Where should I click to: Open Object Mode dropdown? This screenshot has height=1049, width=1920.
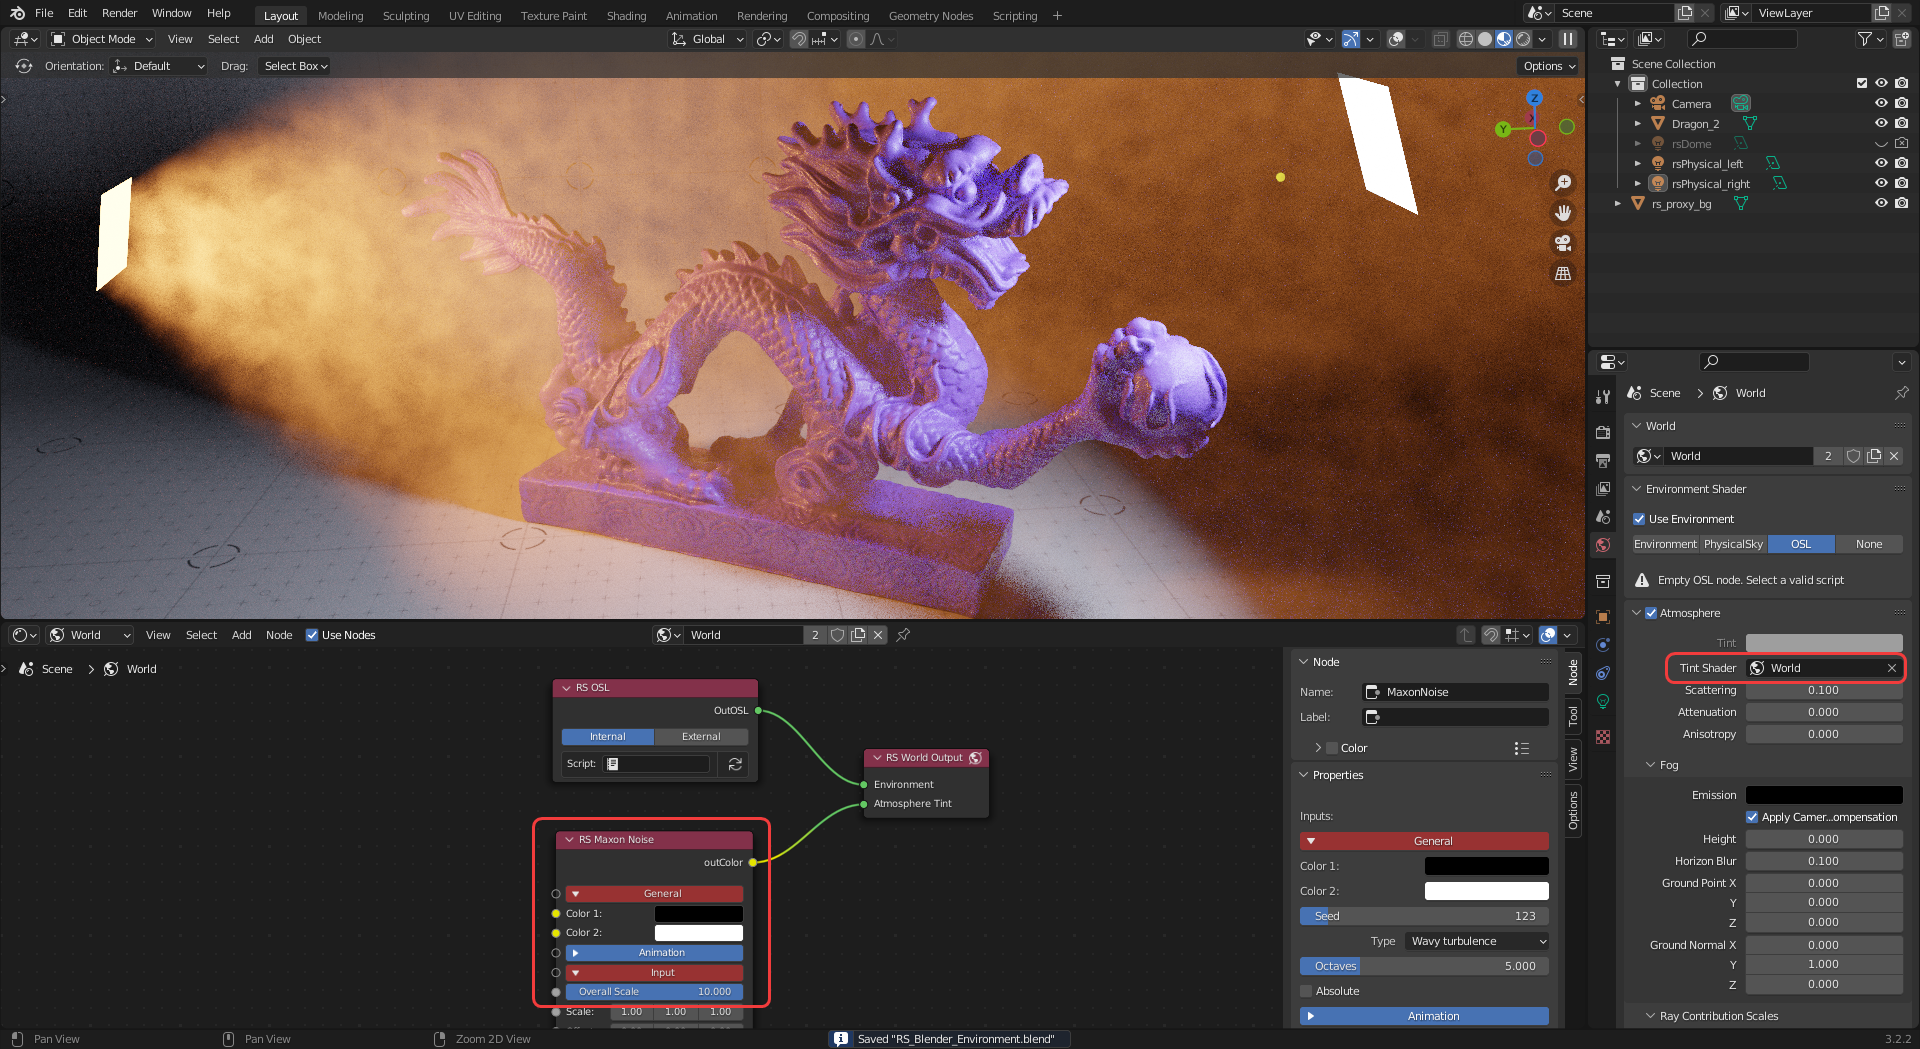[102, 39]
